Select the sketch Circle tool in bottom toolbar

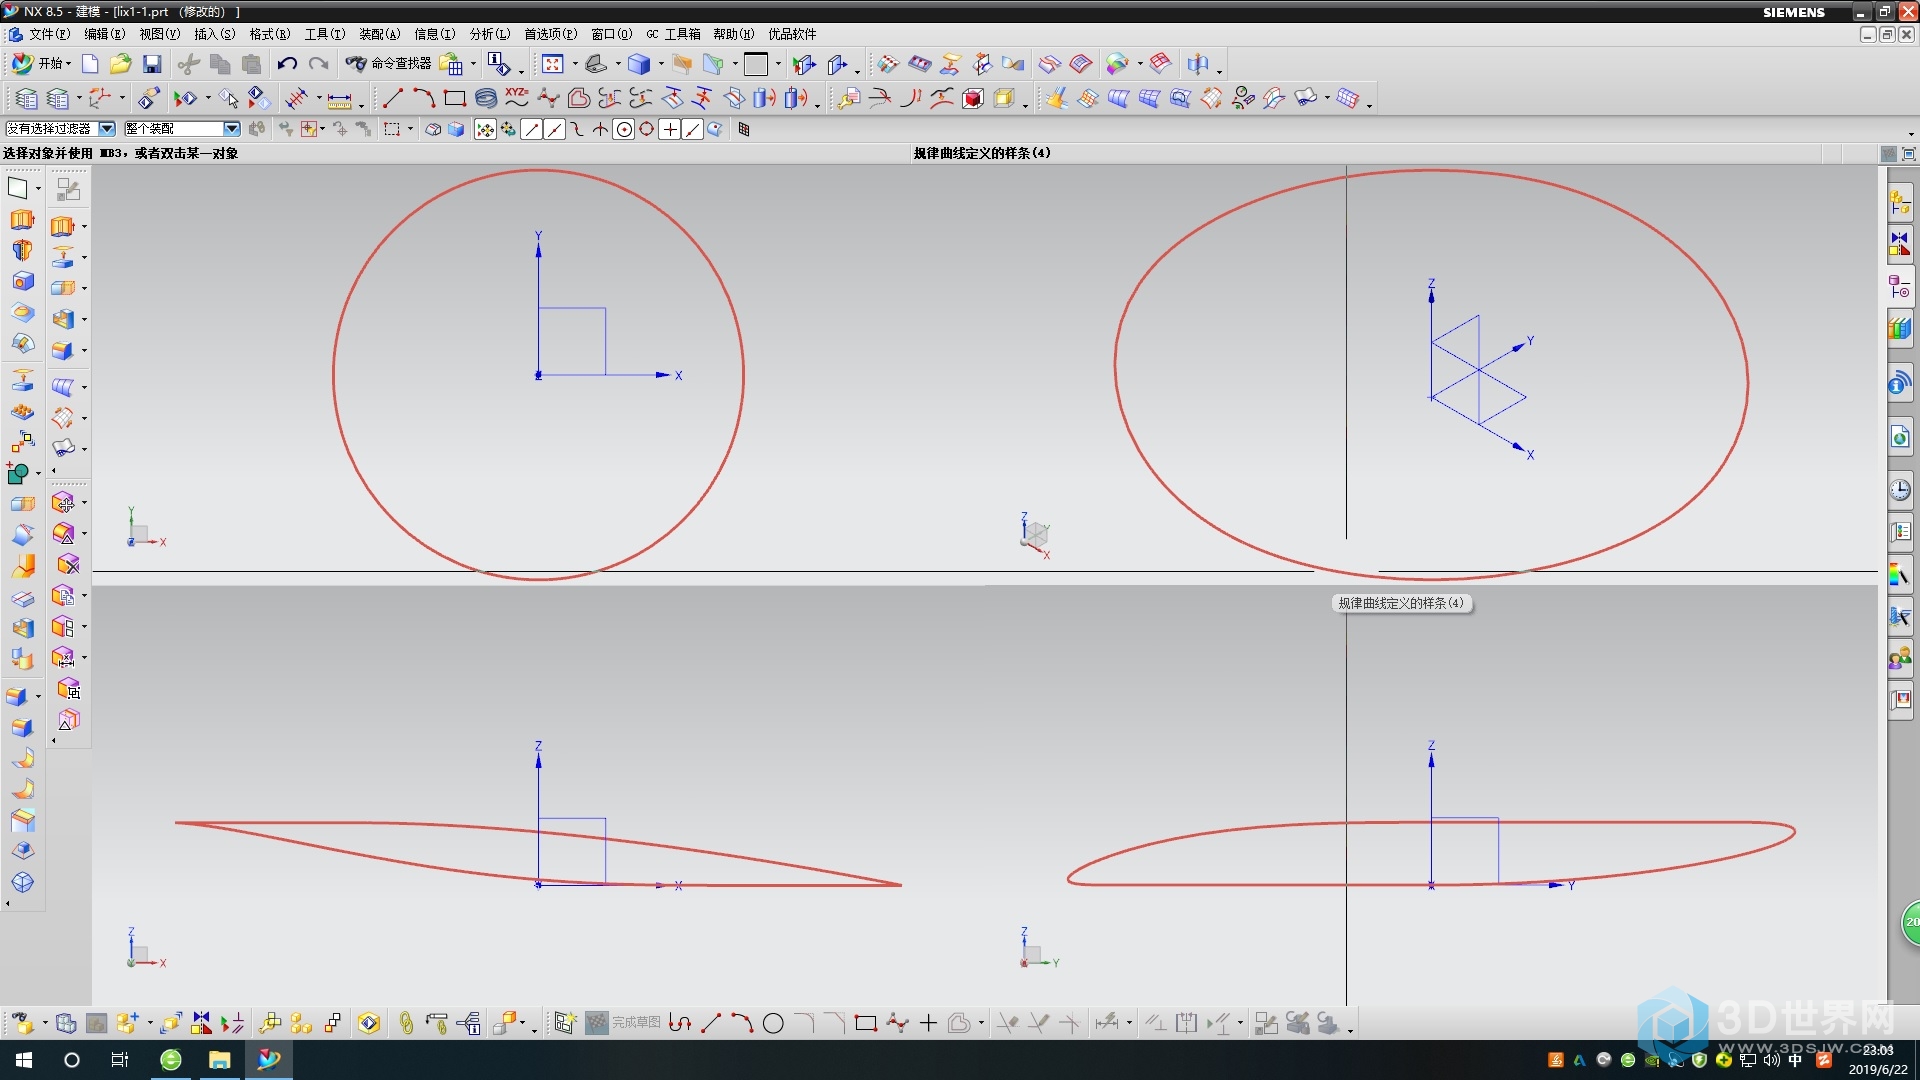point(773,1023)
